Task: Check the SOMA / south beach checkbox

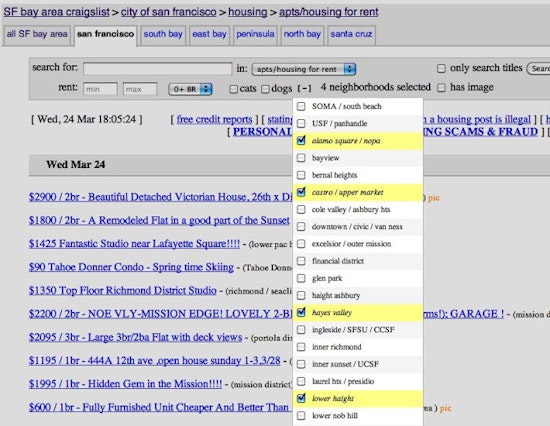Action: (301, 106)
